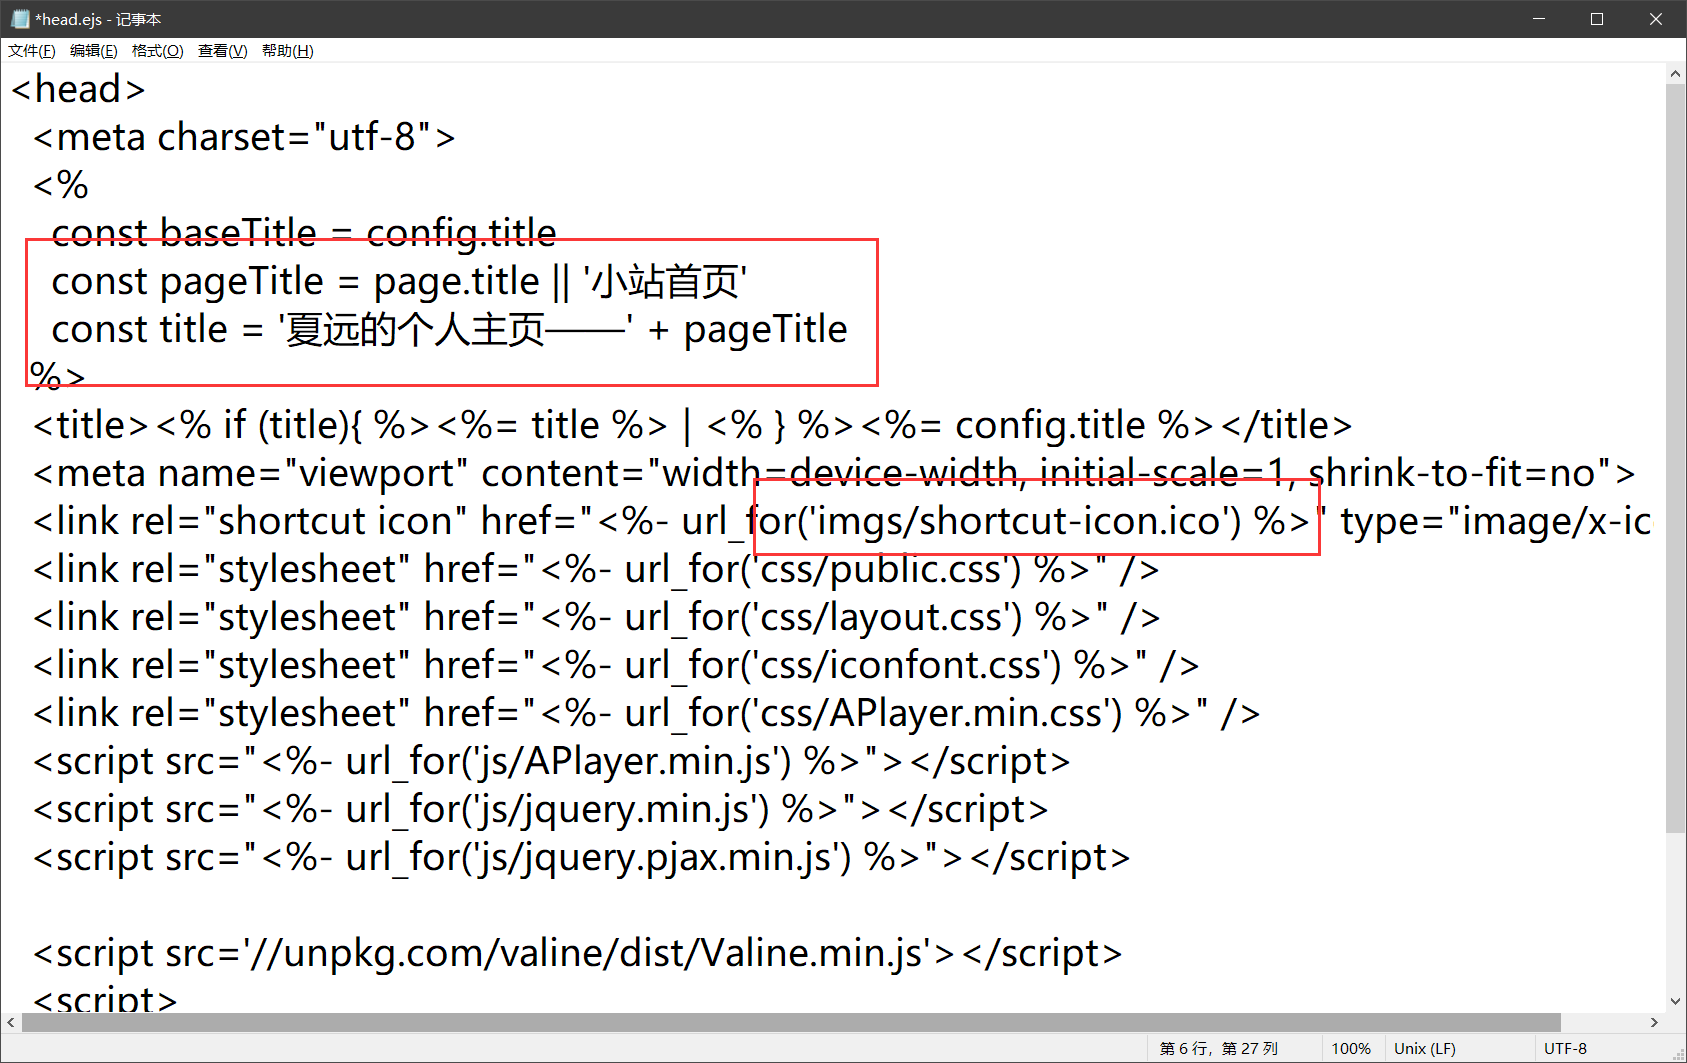This screenshot has width=1687, height=1063.
Task: Click the meta viewport line
Action: 834,473
